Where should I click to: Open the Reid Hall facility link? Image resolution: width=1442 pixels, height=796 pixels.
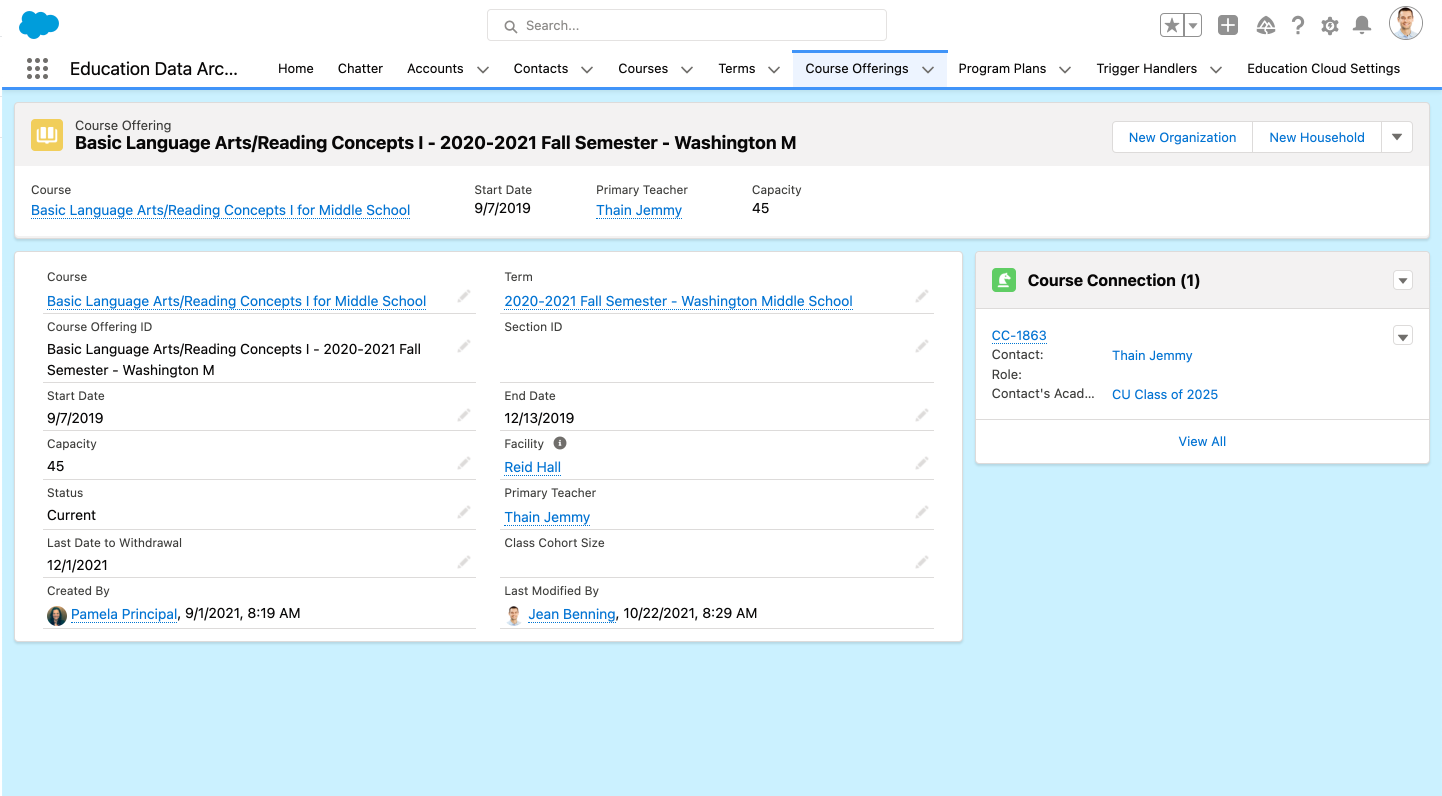[x=532, y=467]
